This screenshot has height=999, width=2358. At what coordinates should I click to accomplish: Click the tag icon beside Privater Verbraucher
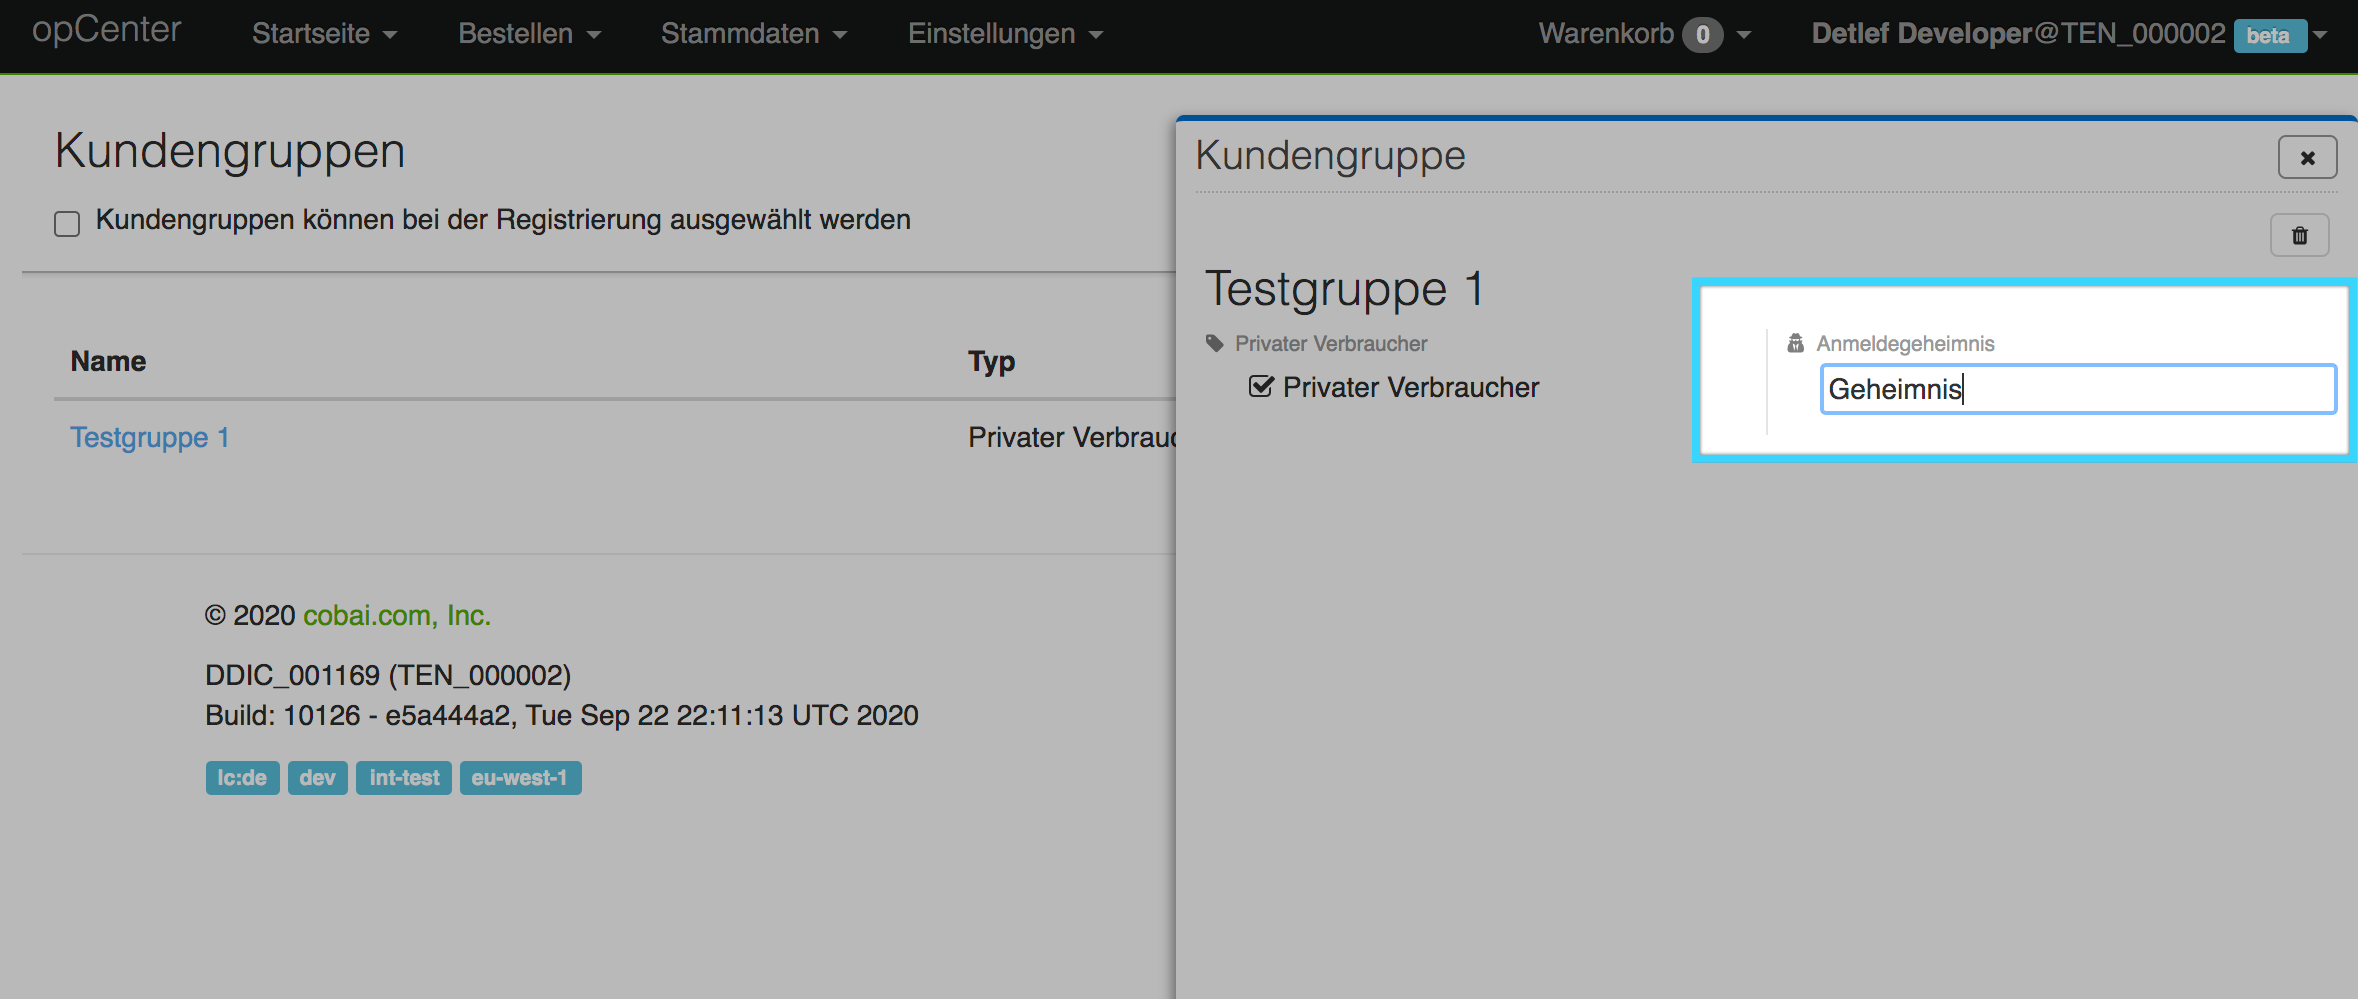(1215, 343)
